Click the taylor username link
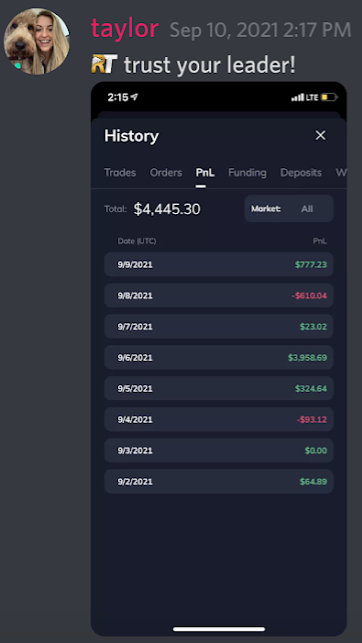Image resolution: width=362 pixels, height=643 pixels. click(x=125, y=29)
